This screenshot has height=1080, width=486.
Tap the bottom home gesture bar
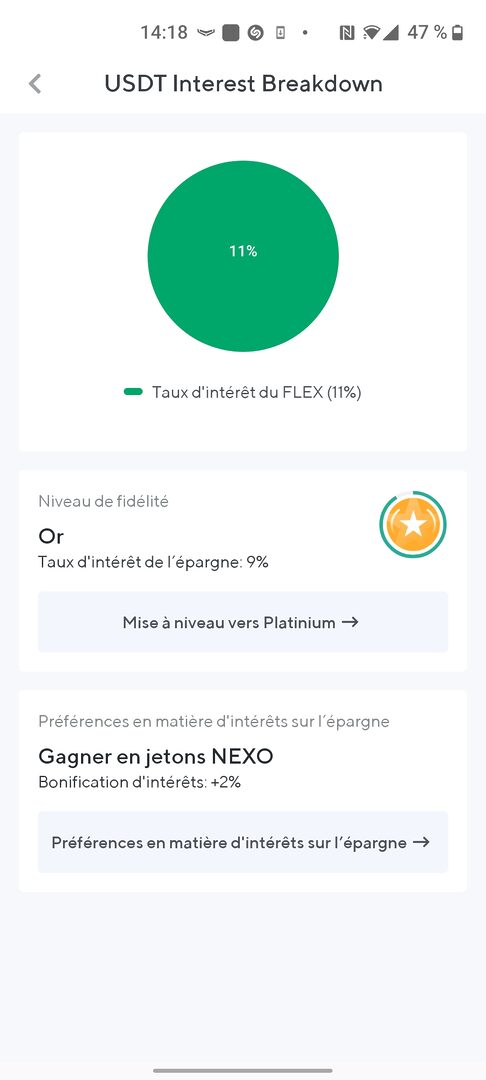243,1071
